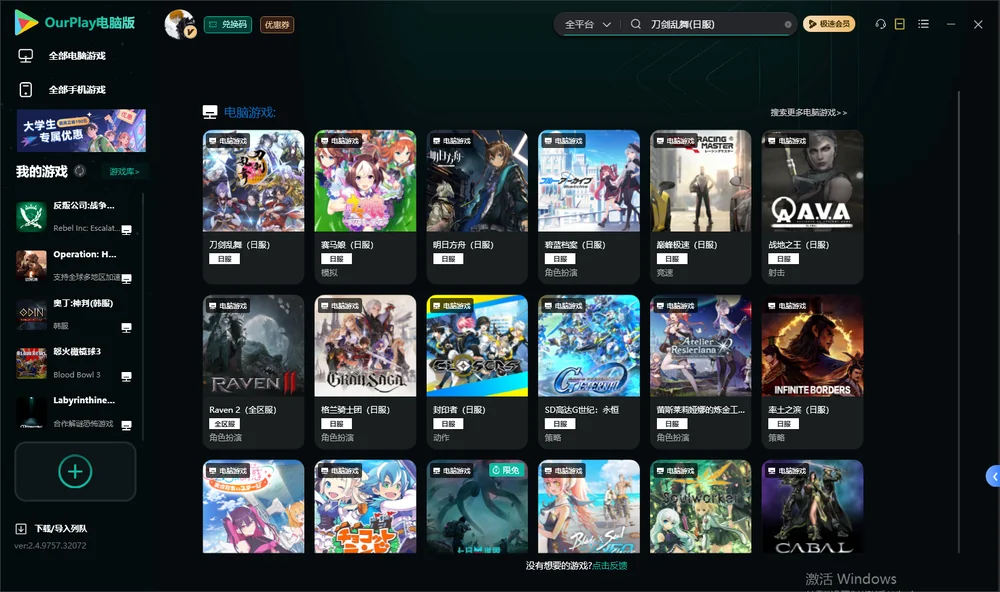Open the 巅峰极速 (日服) Racing Master card

(700, 207)
